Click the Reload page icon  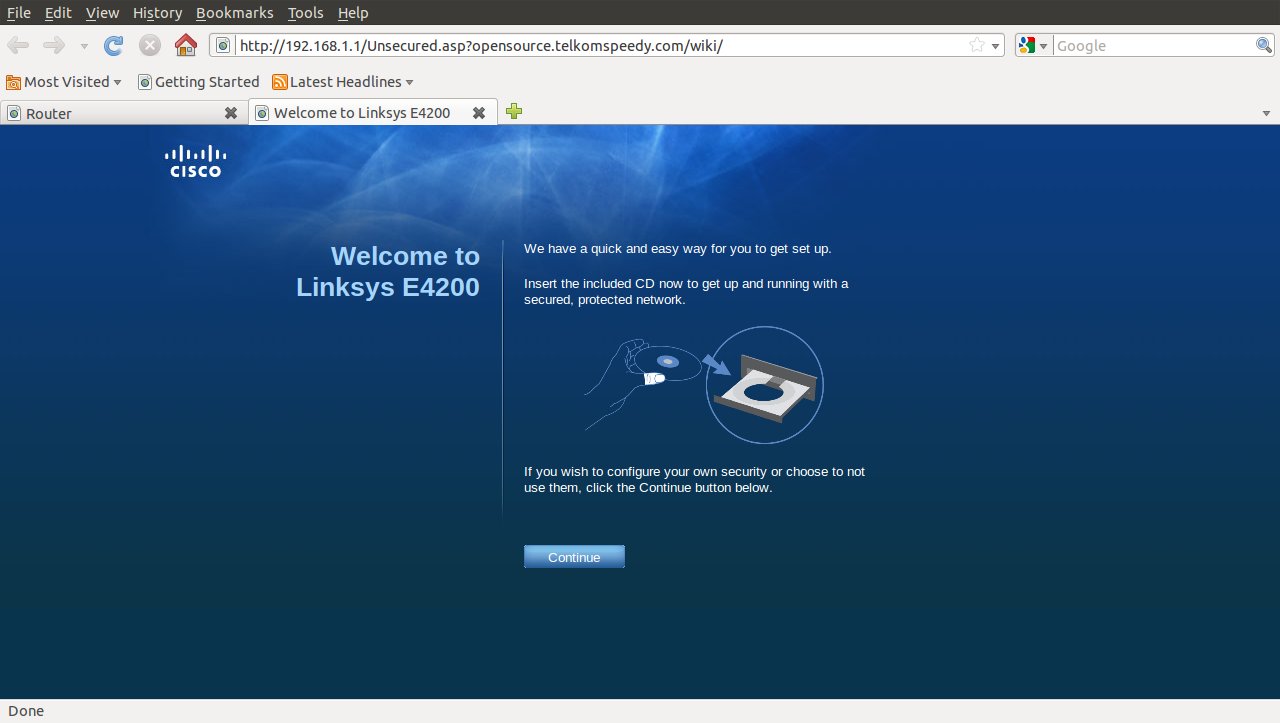(114, 45)
